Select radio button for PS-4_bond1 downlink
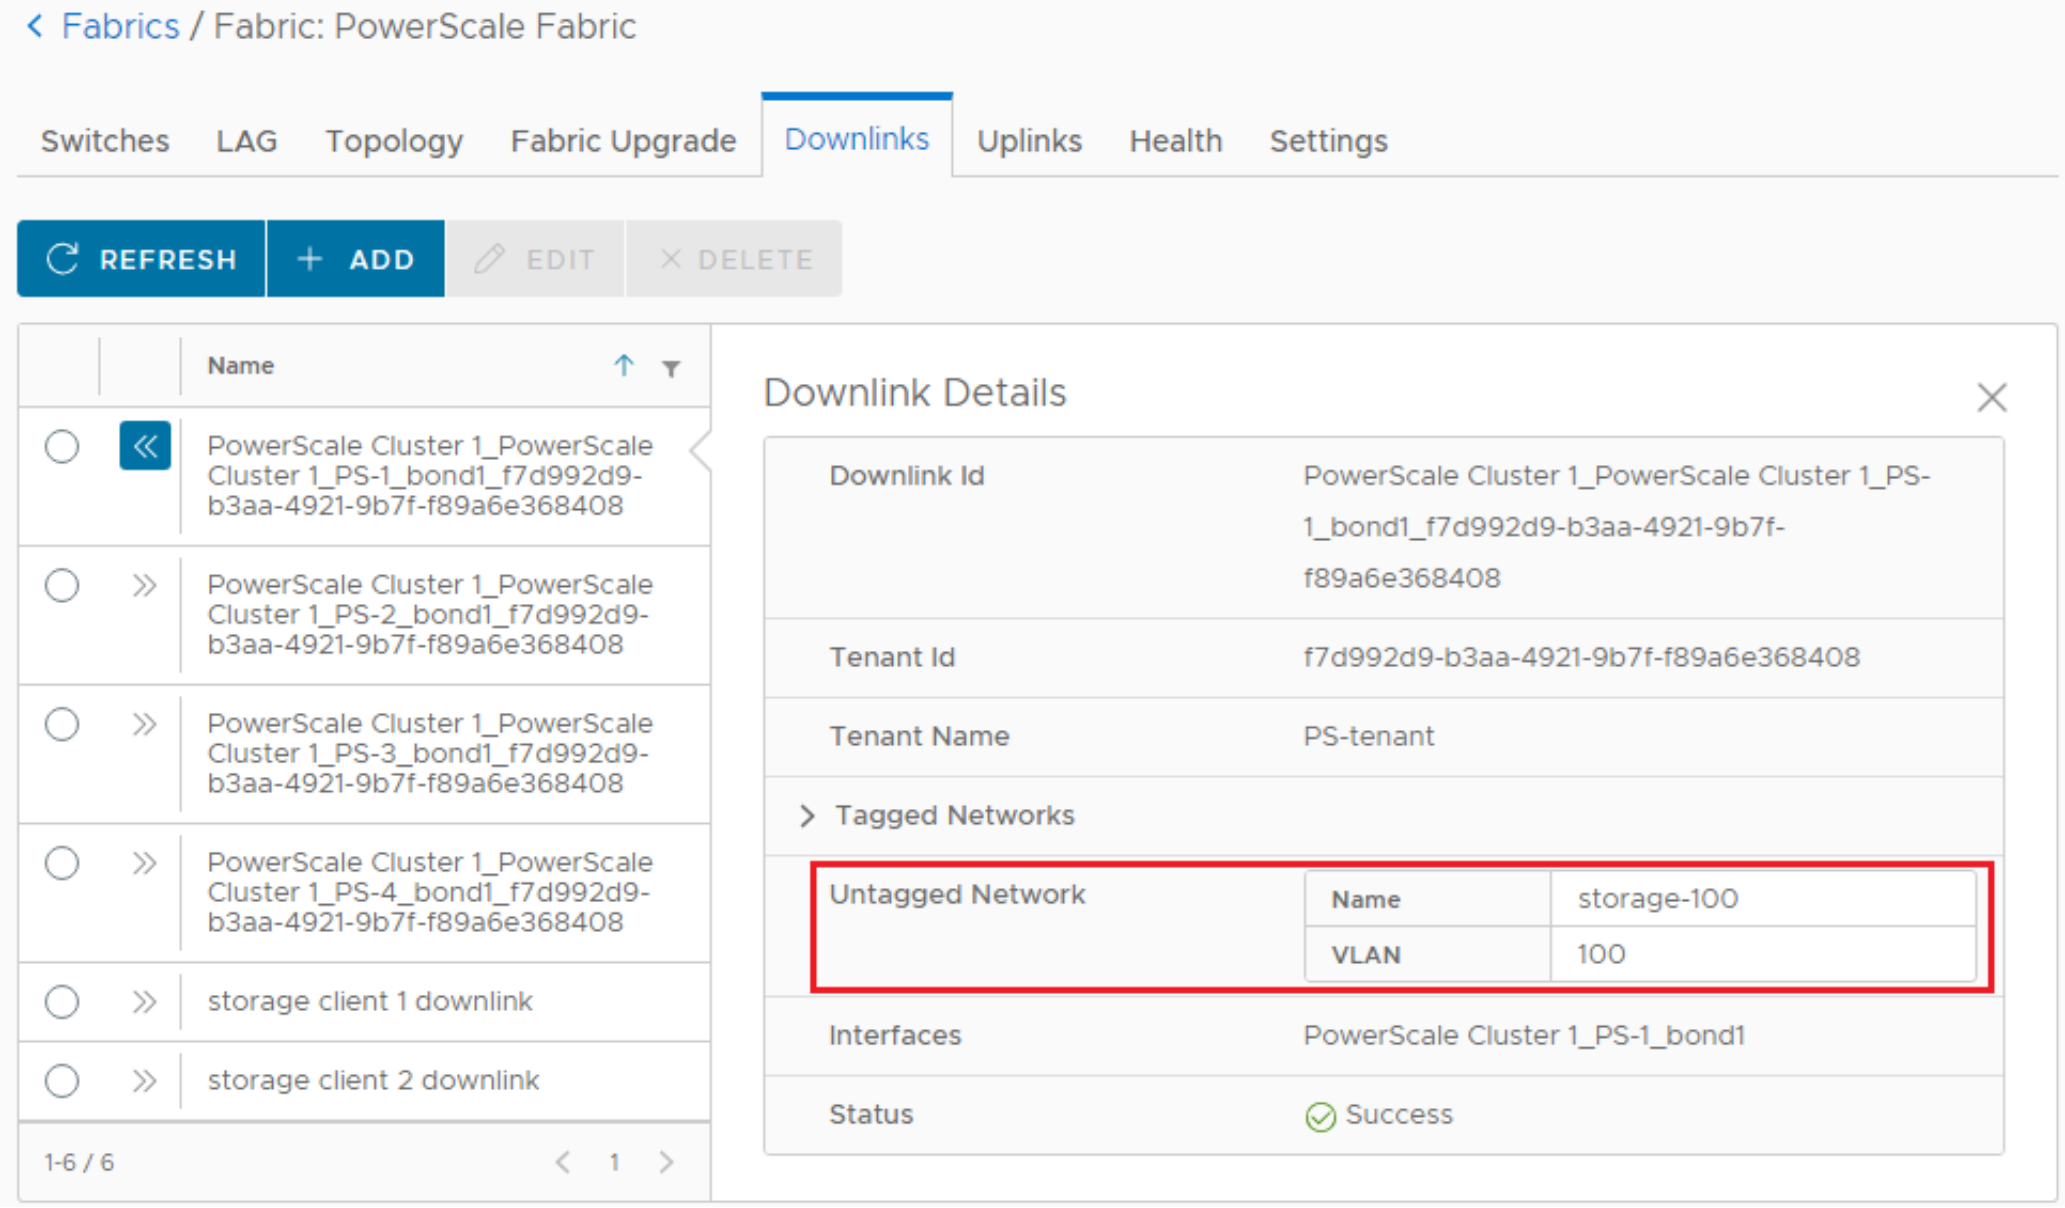The height and width of the screenshot is (1208, 2065). click(62, 863)
